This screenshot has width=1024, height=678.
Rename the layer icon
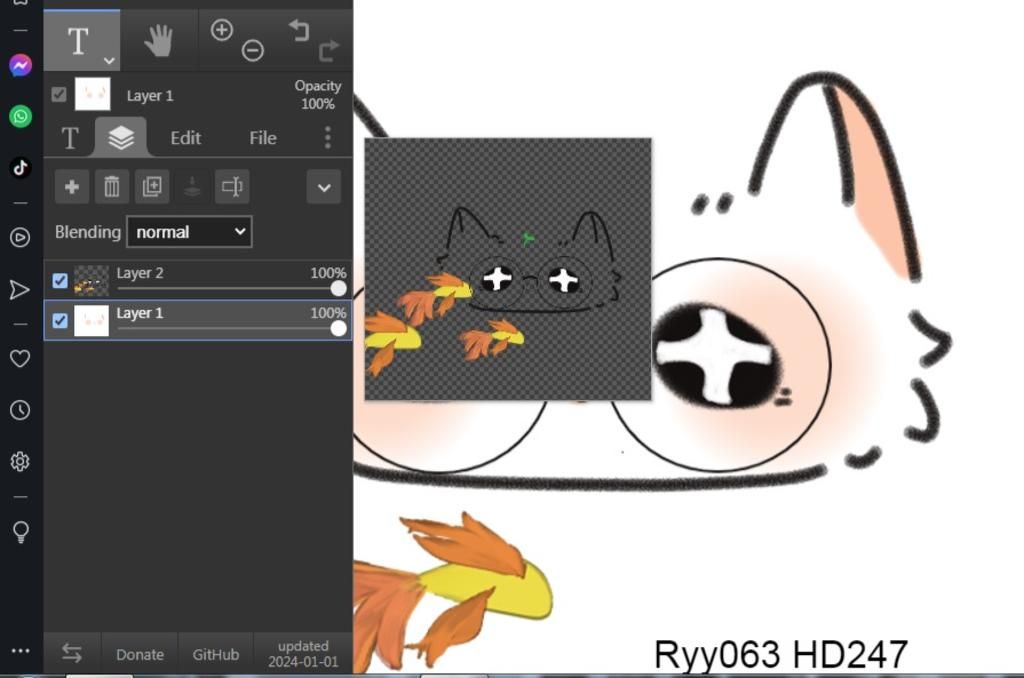232,187
